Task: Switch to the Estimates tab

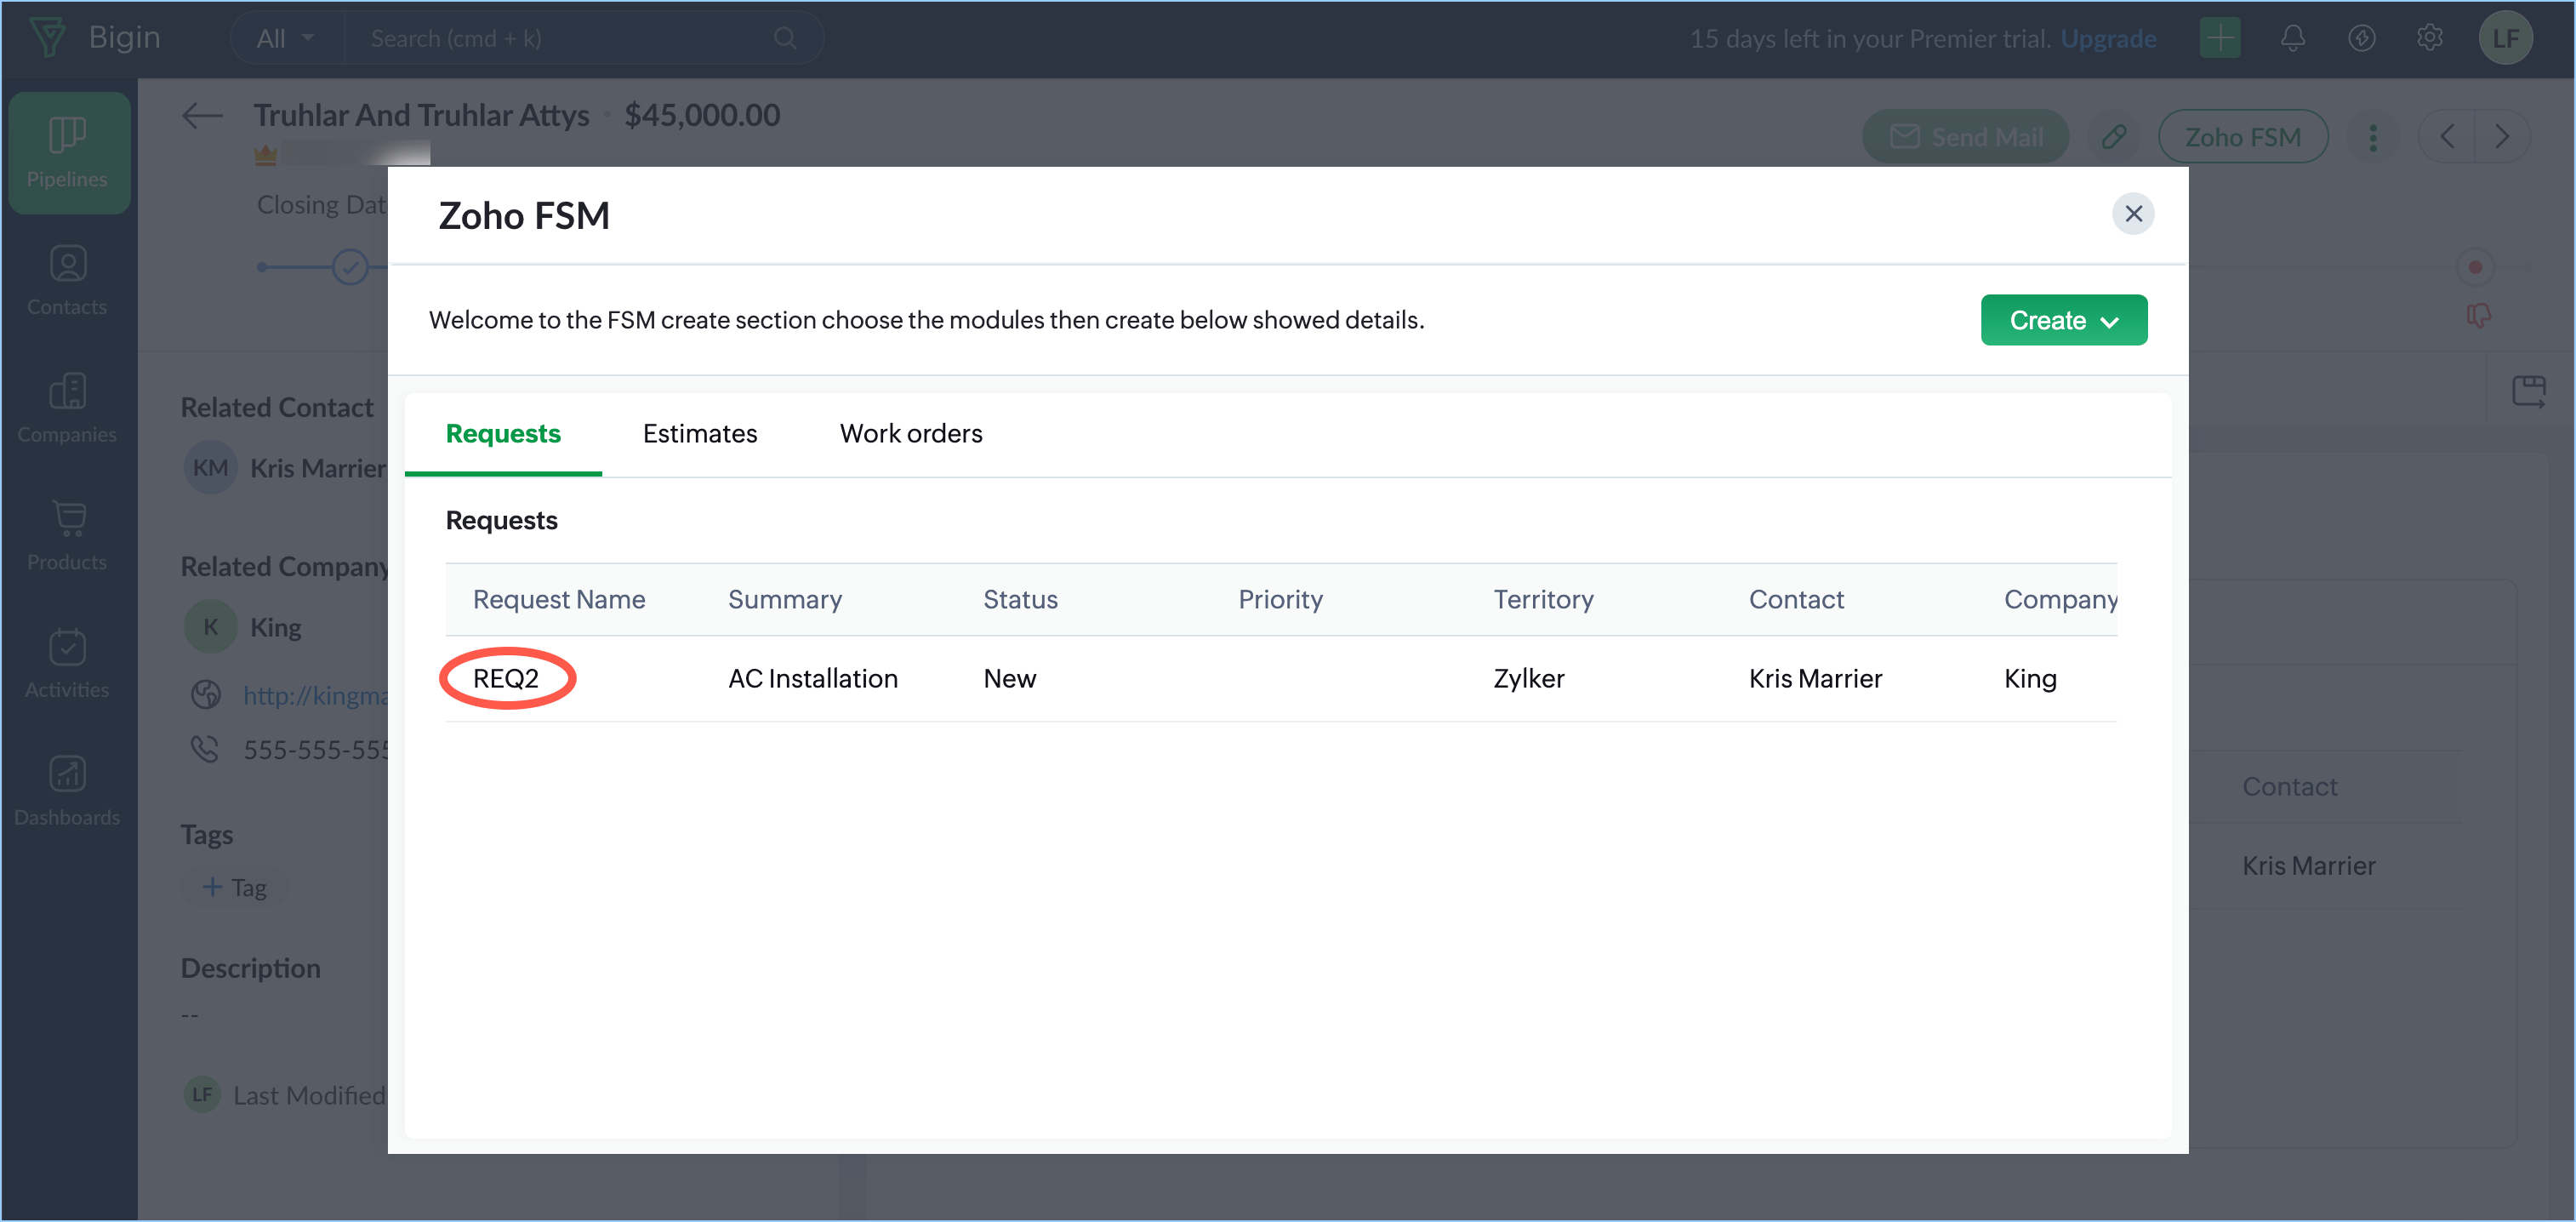Action: click(x=700, y=433)
